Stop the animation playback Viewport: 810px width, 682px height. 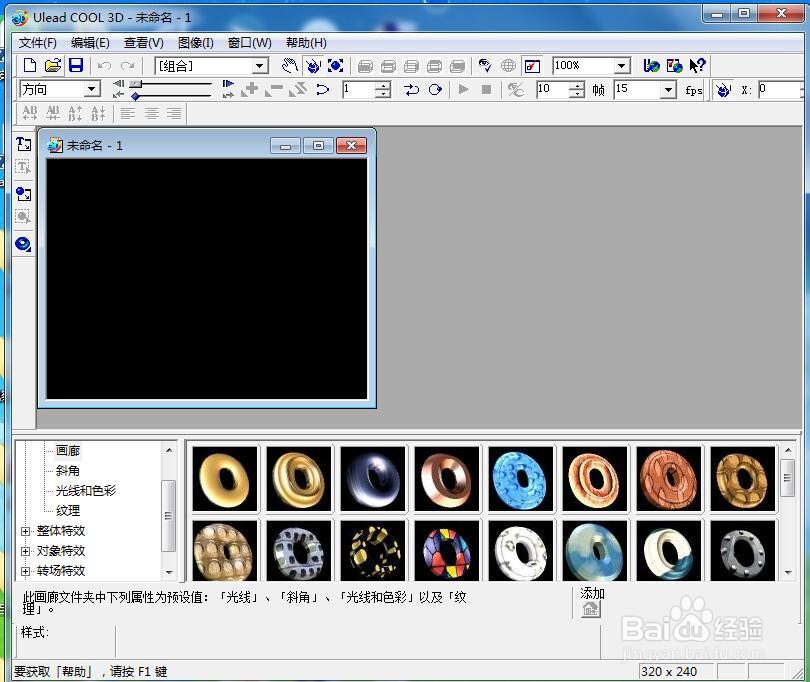tap(486, 89)
